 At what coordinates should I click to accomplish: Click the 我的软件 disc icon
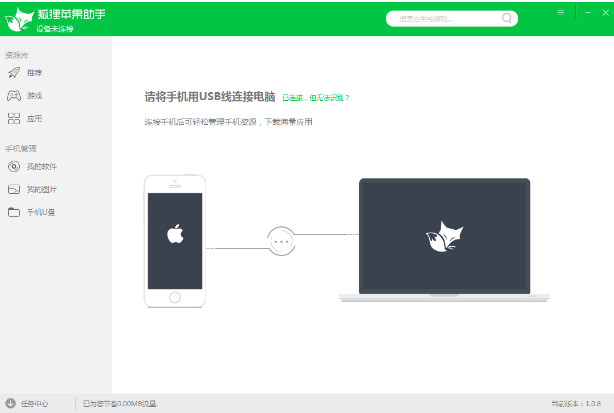tap(14, 166)
